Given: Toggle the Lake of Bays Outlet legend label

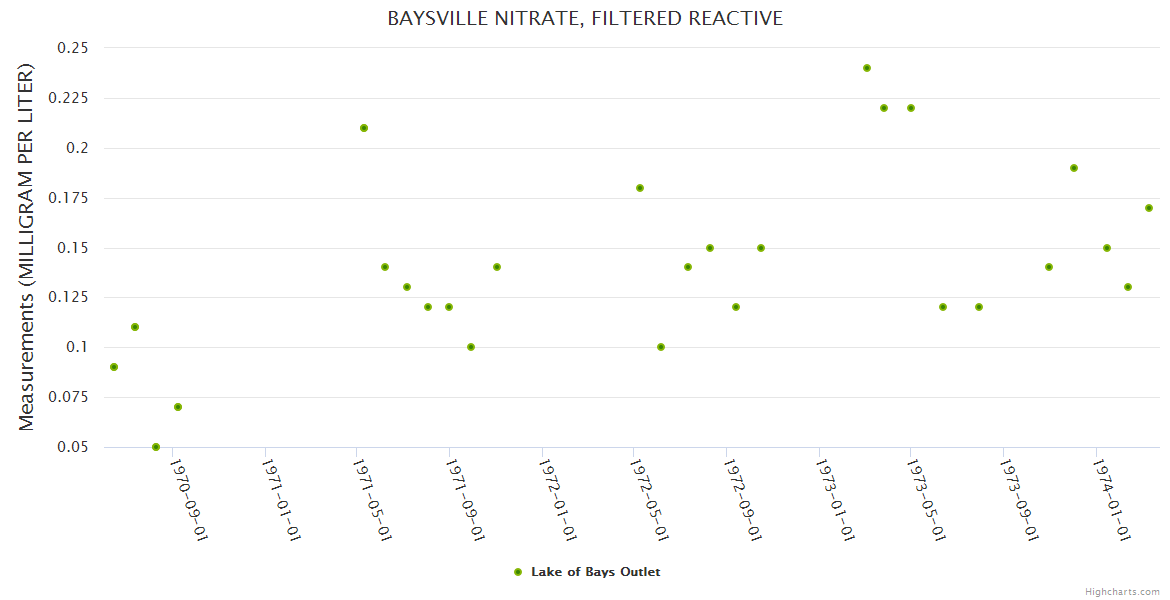Looking at the screenshot, I should (595, 572).
